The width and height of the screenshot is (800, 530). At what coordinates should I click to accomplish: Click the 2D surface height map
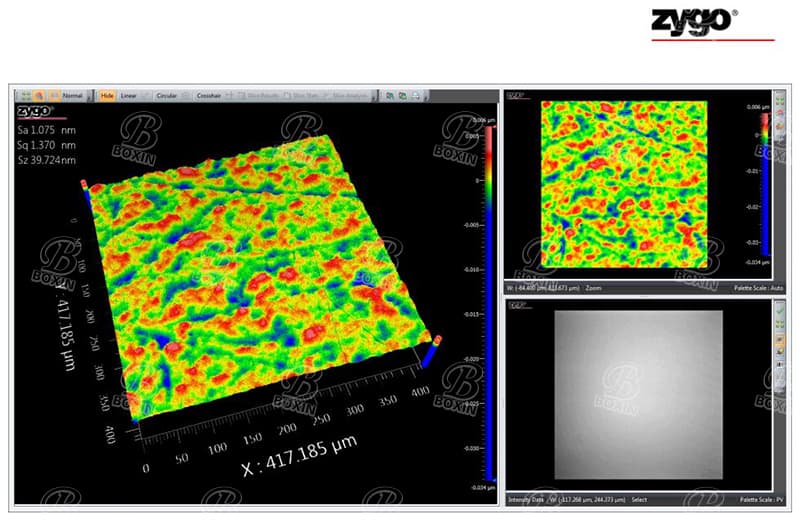pos(624,184)
